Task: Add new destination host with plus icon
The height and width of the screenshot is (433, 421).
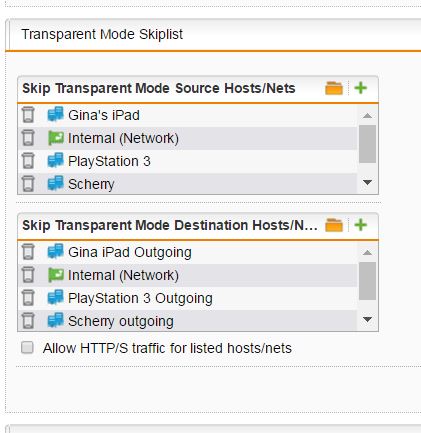Action: 361,225
